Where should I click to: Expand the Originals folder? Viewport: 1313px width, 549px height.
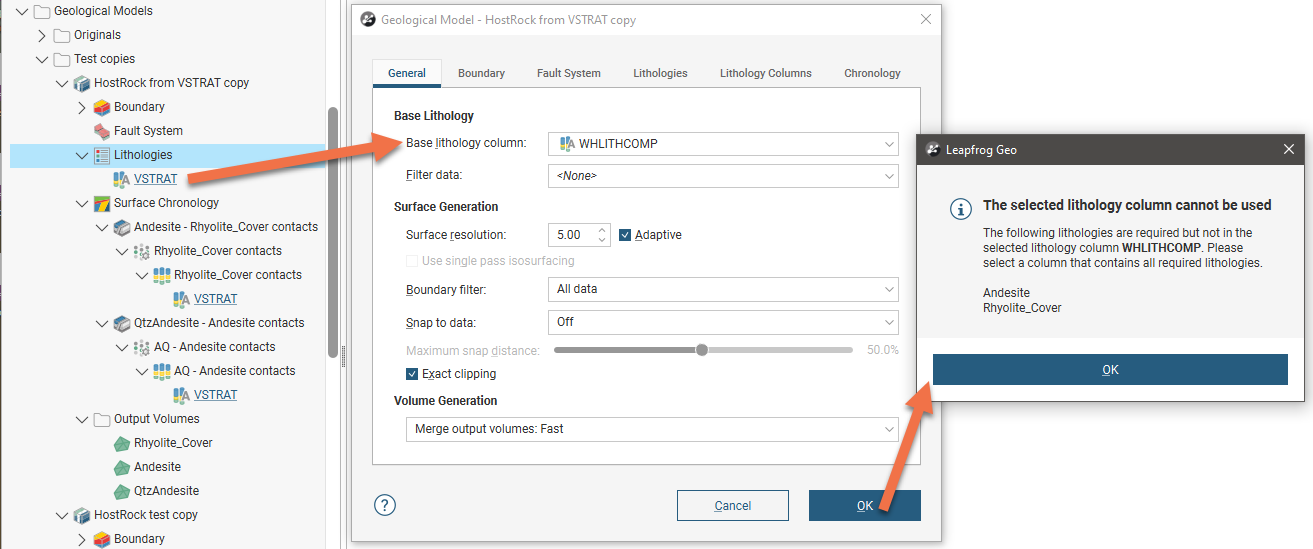(x=42, y=35)
